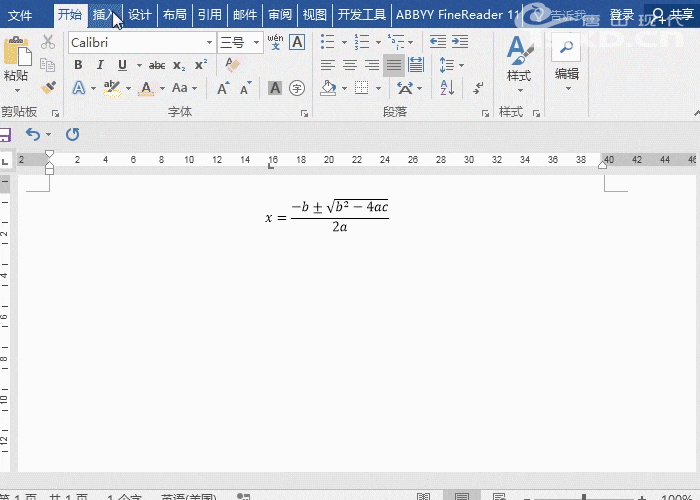Toggle character shading
Image resolution: width=700 pixels, height=500 pixels.
275,88
